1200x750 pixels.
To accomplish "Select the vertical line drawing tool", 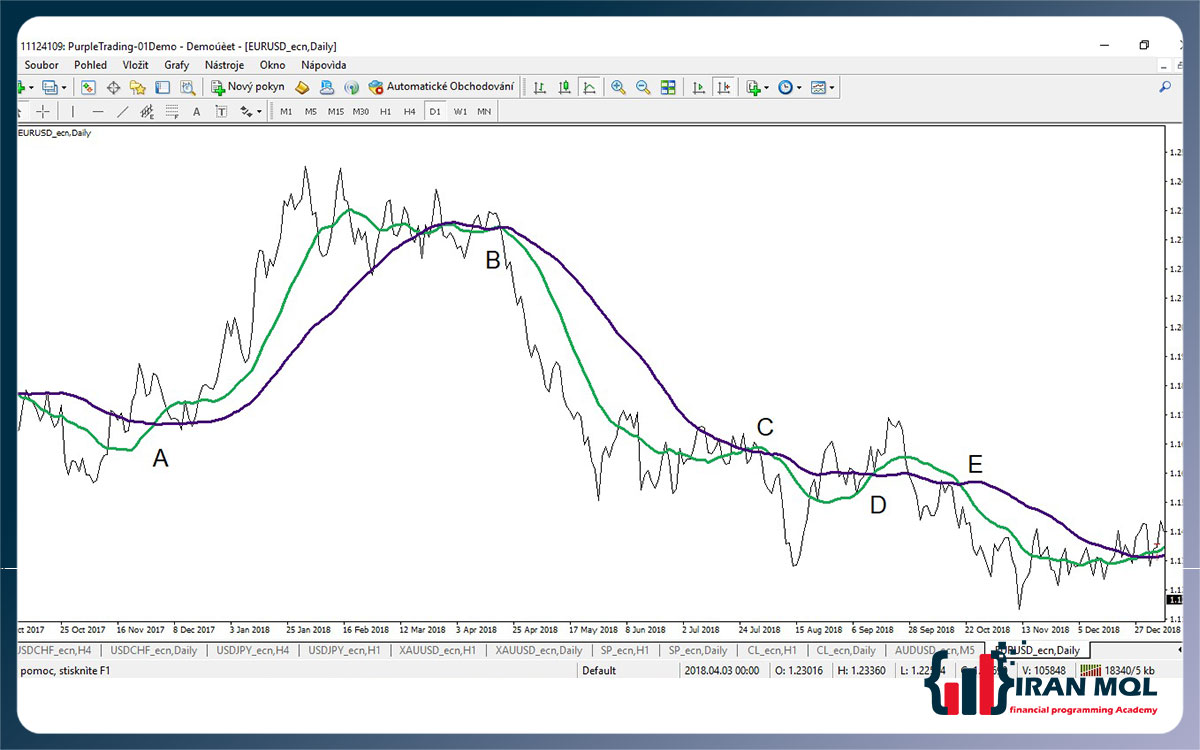I will coord(72,111).
